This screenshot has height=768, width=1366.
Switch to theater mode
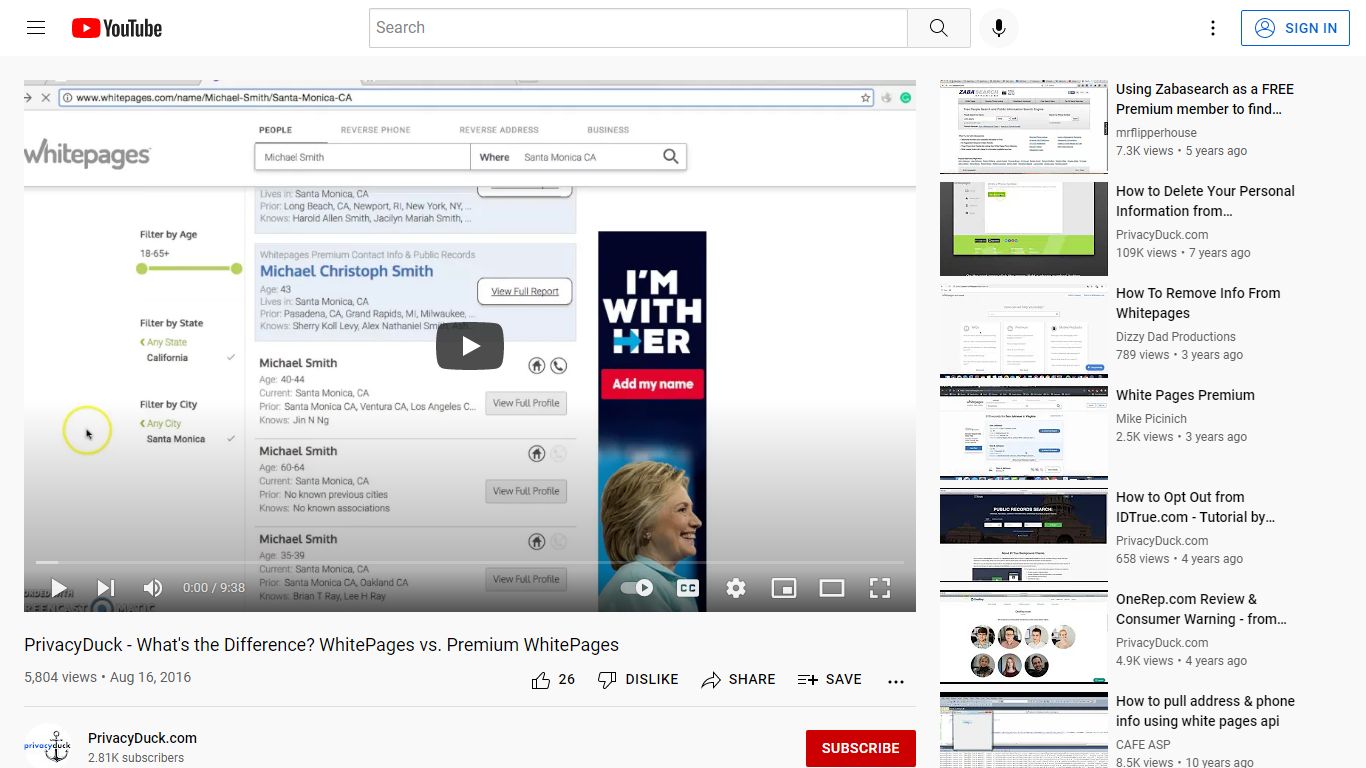coord(832,588)
